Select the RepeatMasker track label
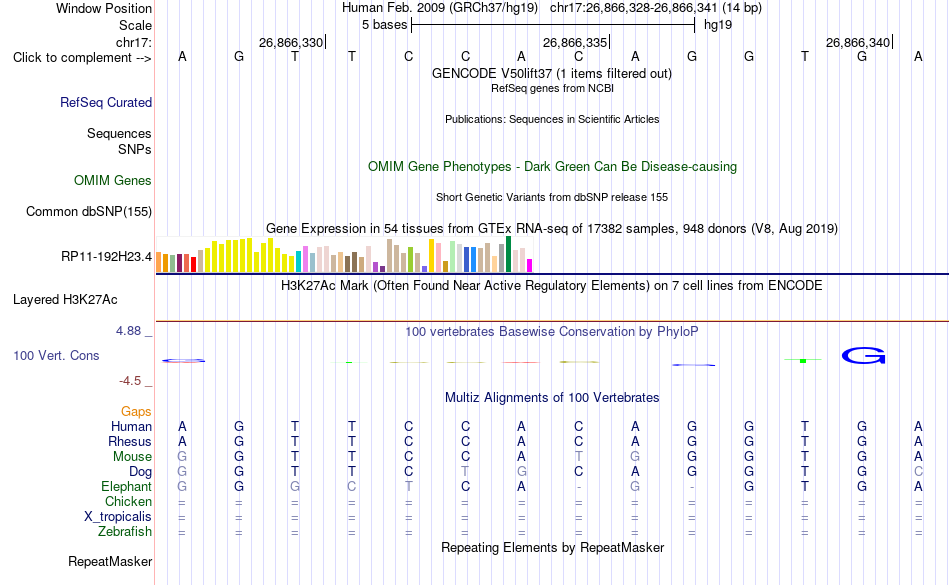950x585 pixels. tap(110, 561)
